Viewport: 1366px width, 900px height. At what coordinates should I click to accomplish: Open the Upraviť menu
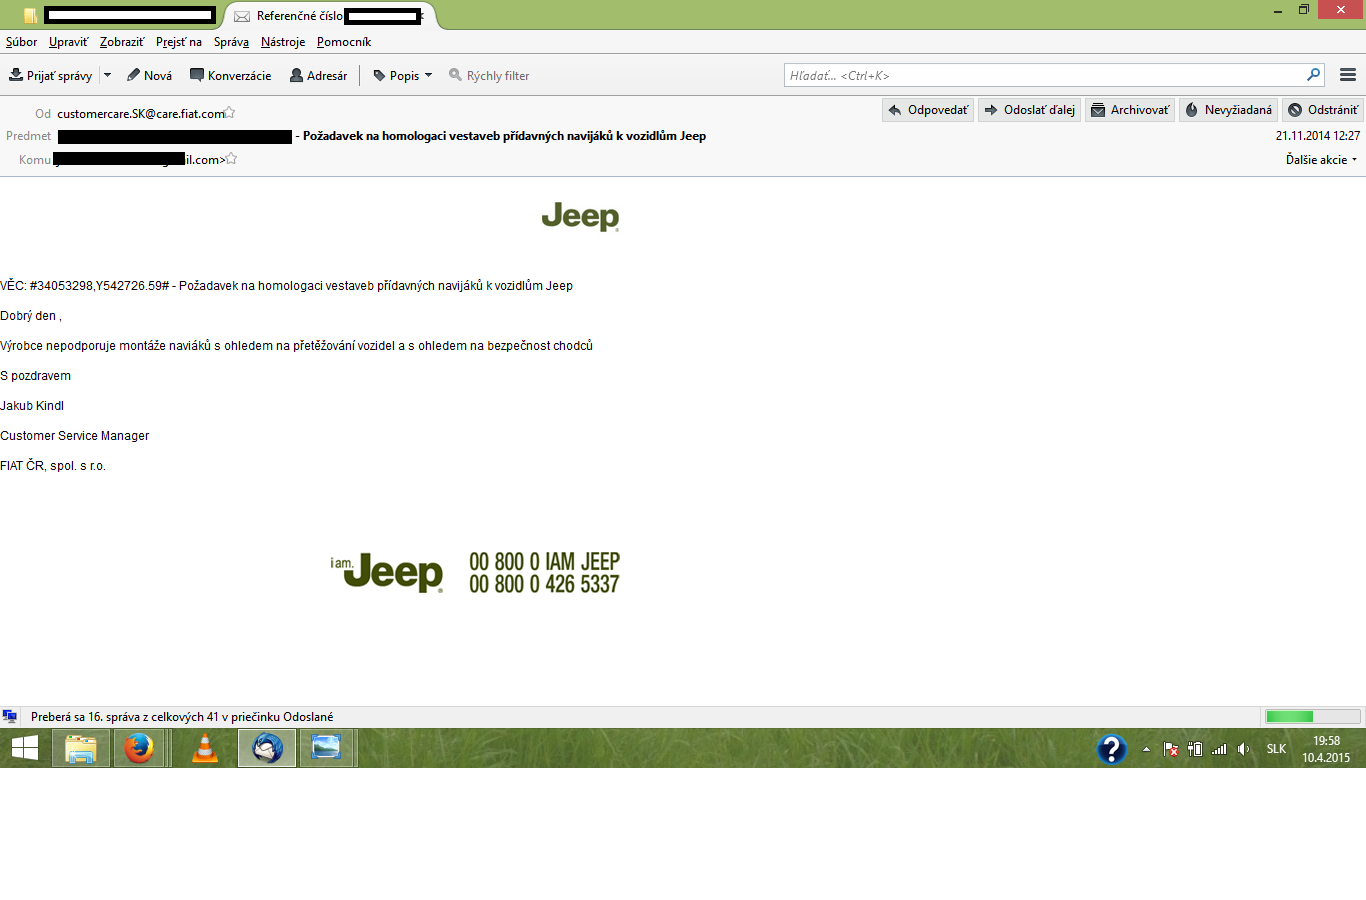(x=68, y=42)
